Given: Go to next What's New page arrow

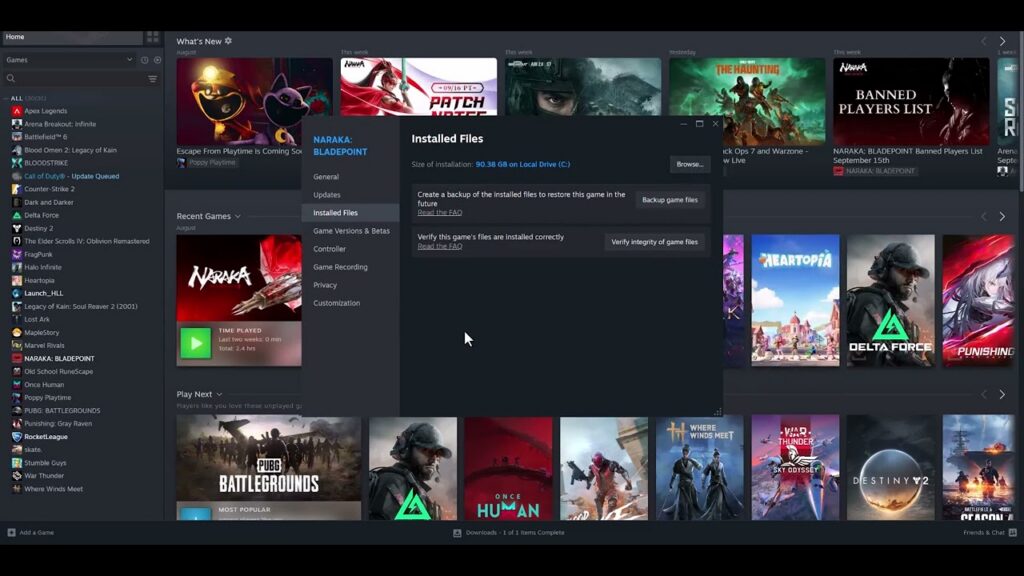Looking at the screenshot, I should click(1002, 41).
